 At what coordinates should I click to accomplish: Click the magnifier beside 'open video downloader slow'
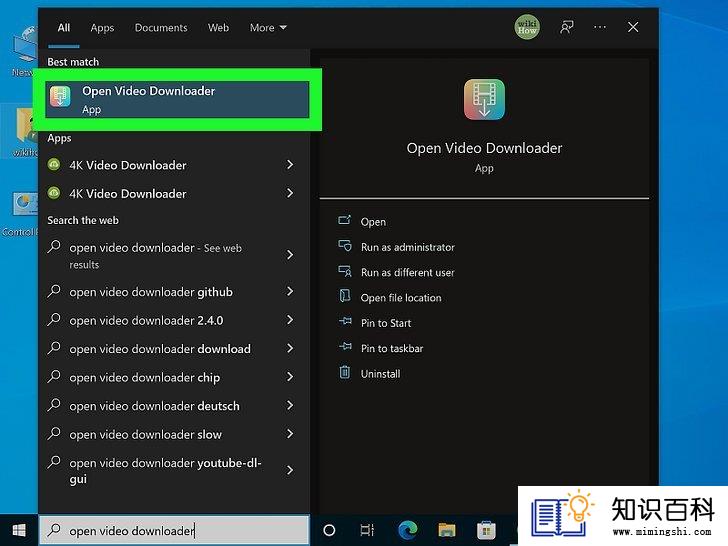(x=54, y=434)
